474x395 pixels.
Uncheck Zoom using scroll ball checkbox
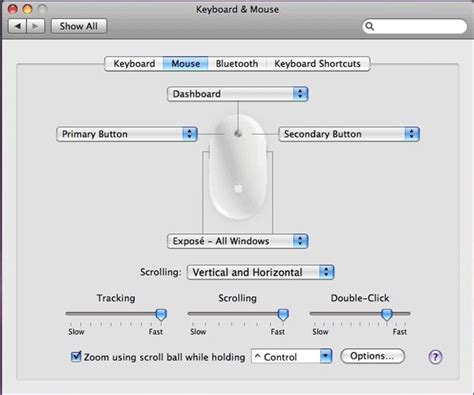76,357
